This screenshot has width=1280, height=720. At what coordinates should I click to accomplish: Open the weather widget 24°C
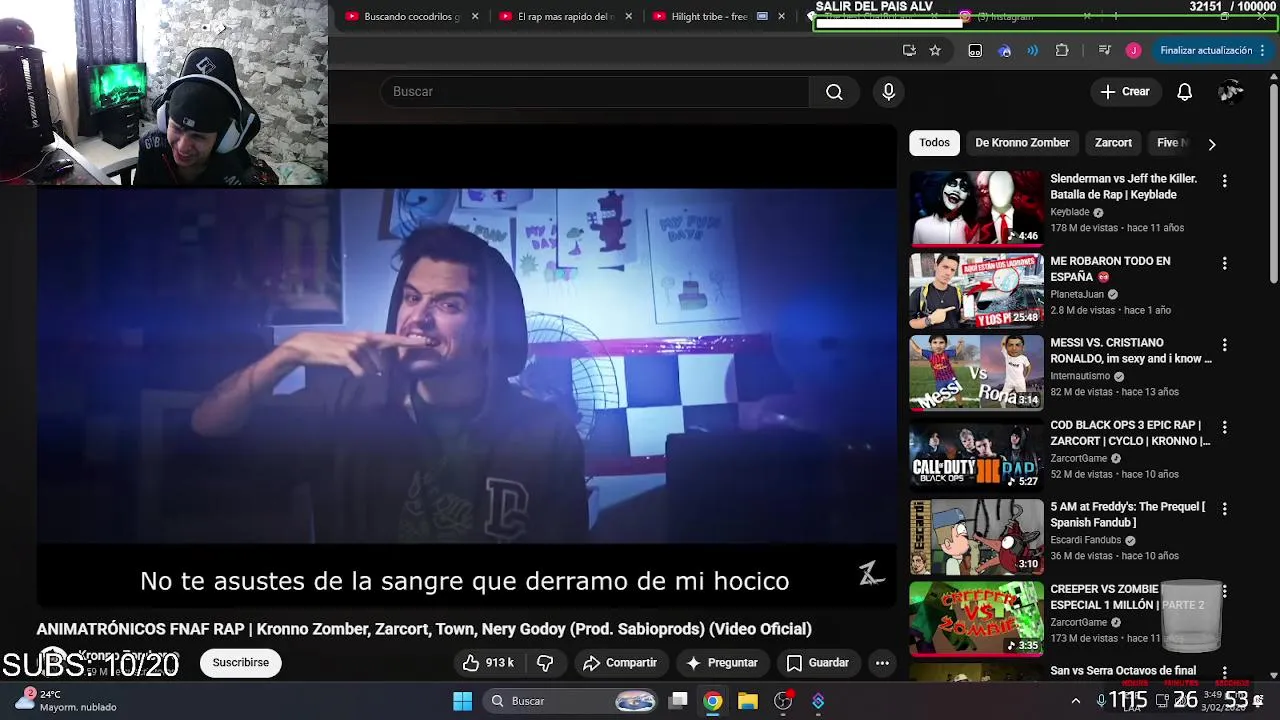68,700
